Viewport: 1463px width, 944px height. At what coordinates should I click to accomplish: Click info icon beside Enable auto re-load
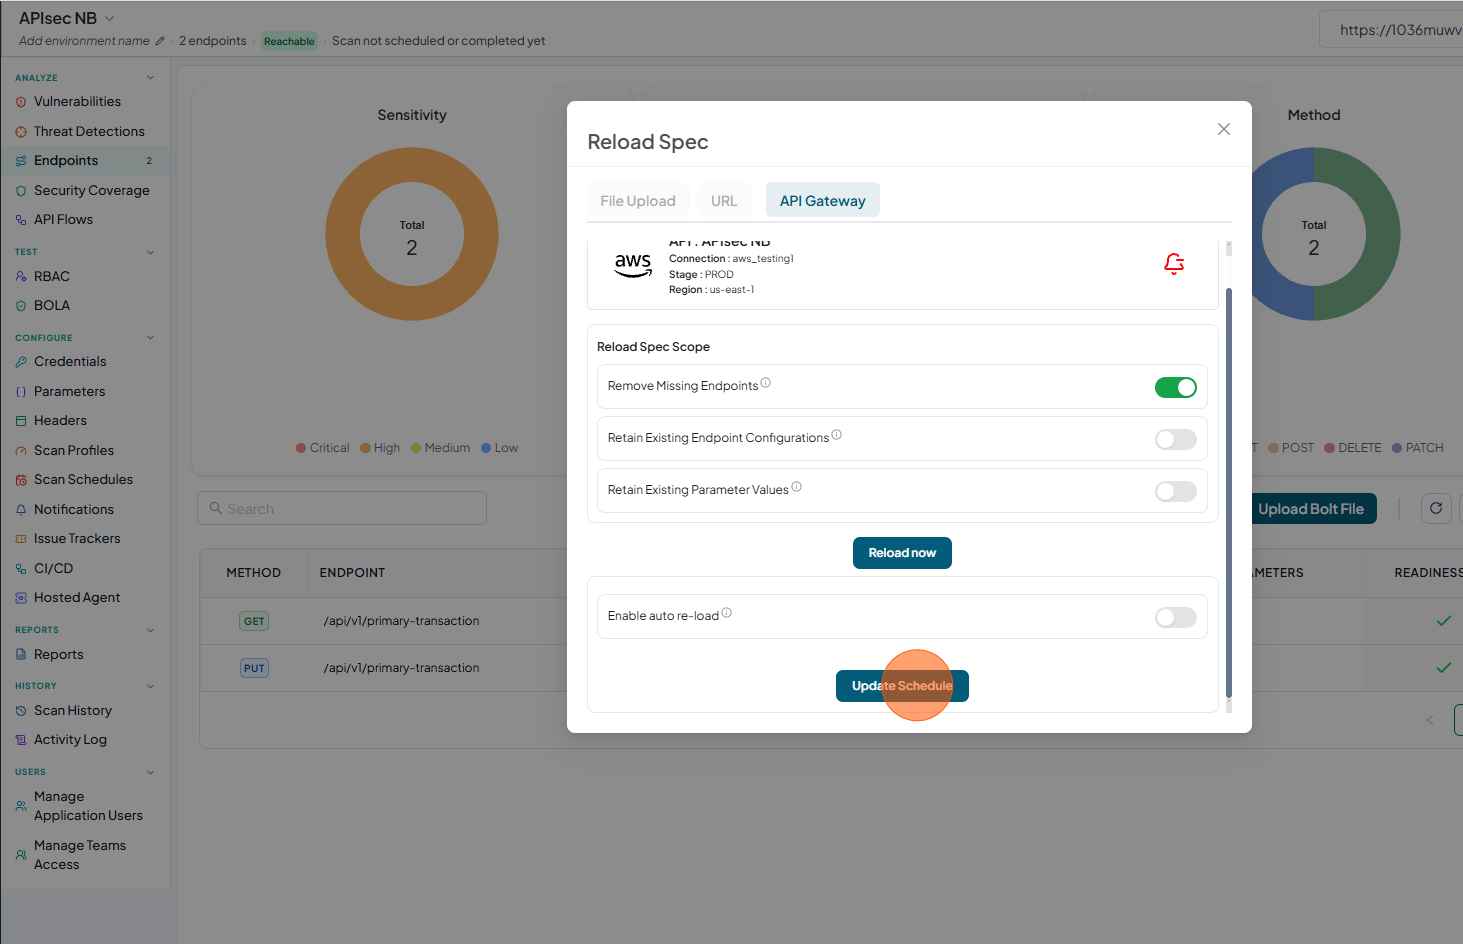[727, 613]
